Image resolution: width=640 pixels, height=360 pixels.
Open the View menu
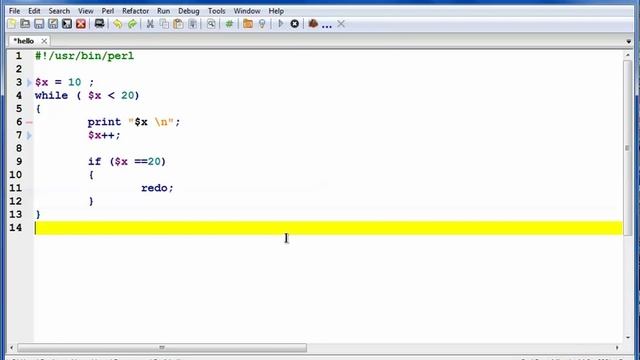(86, 11)
